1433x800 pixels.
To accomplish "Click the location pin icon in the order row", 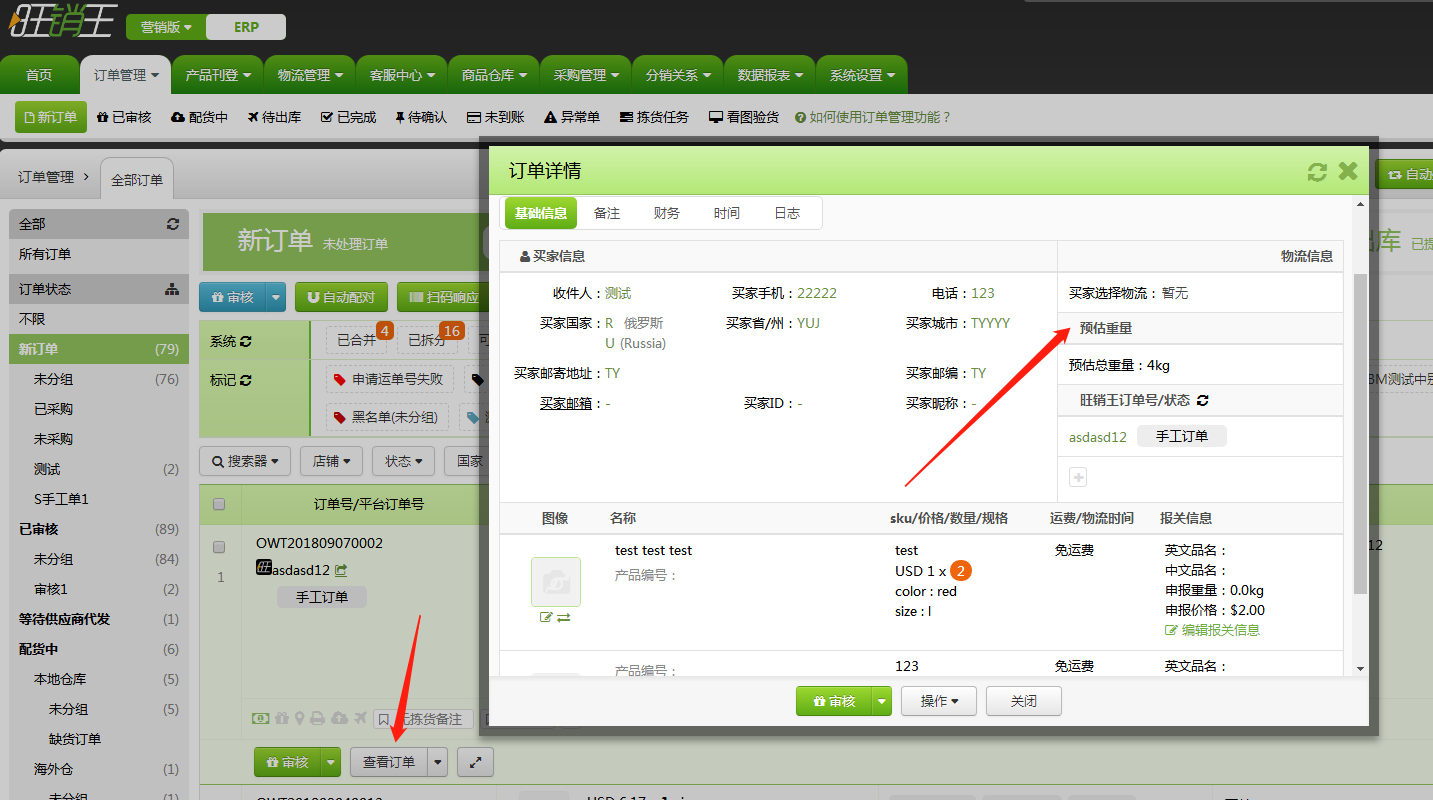I will click(299, 718).
